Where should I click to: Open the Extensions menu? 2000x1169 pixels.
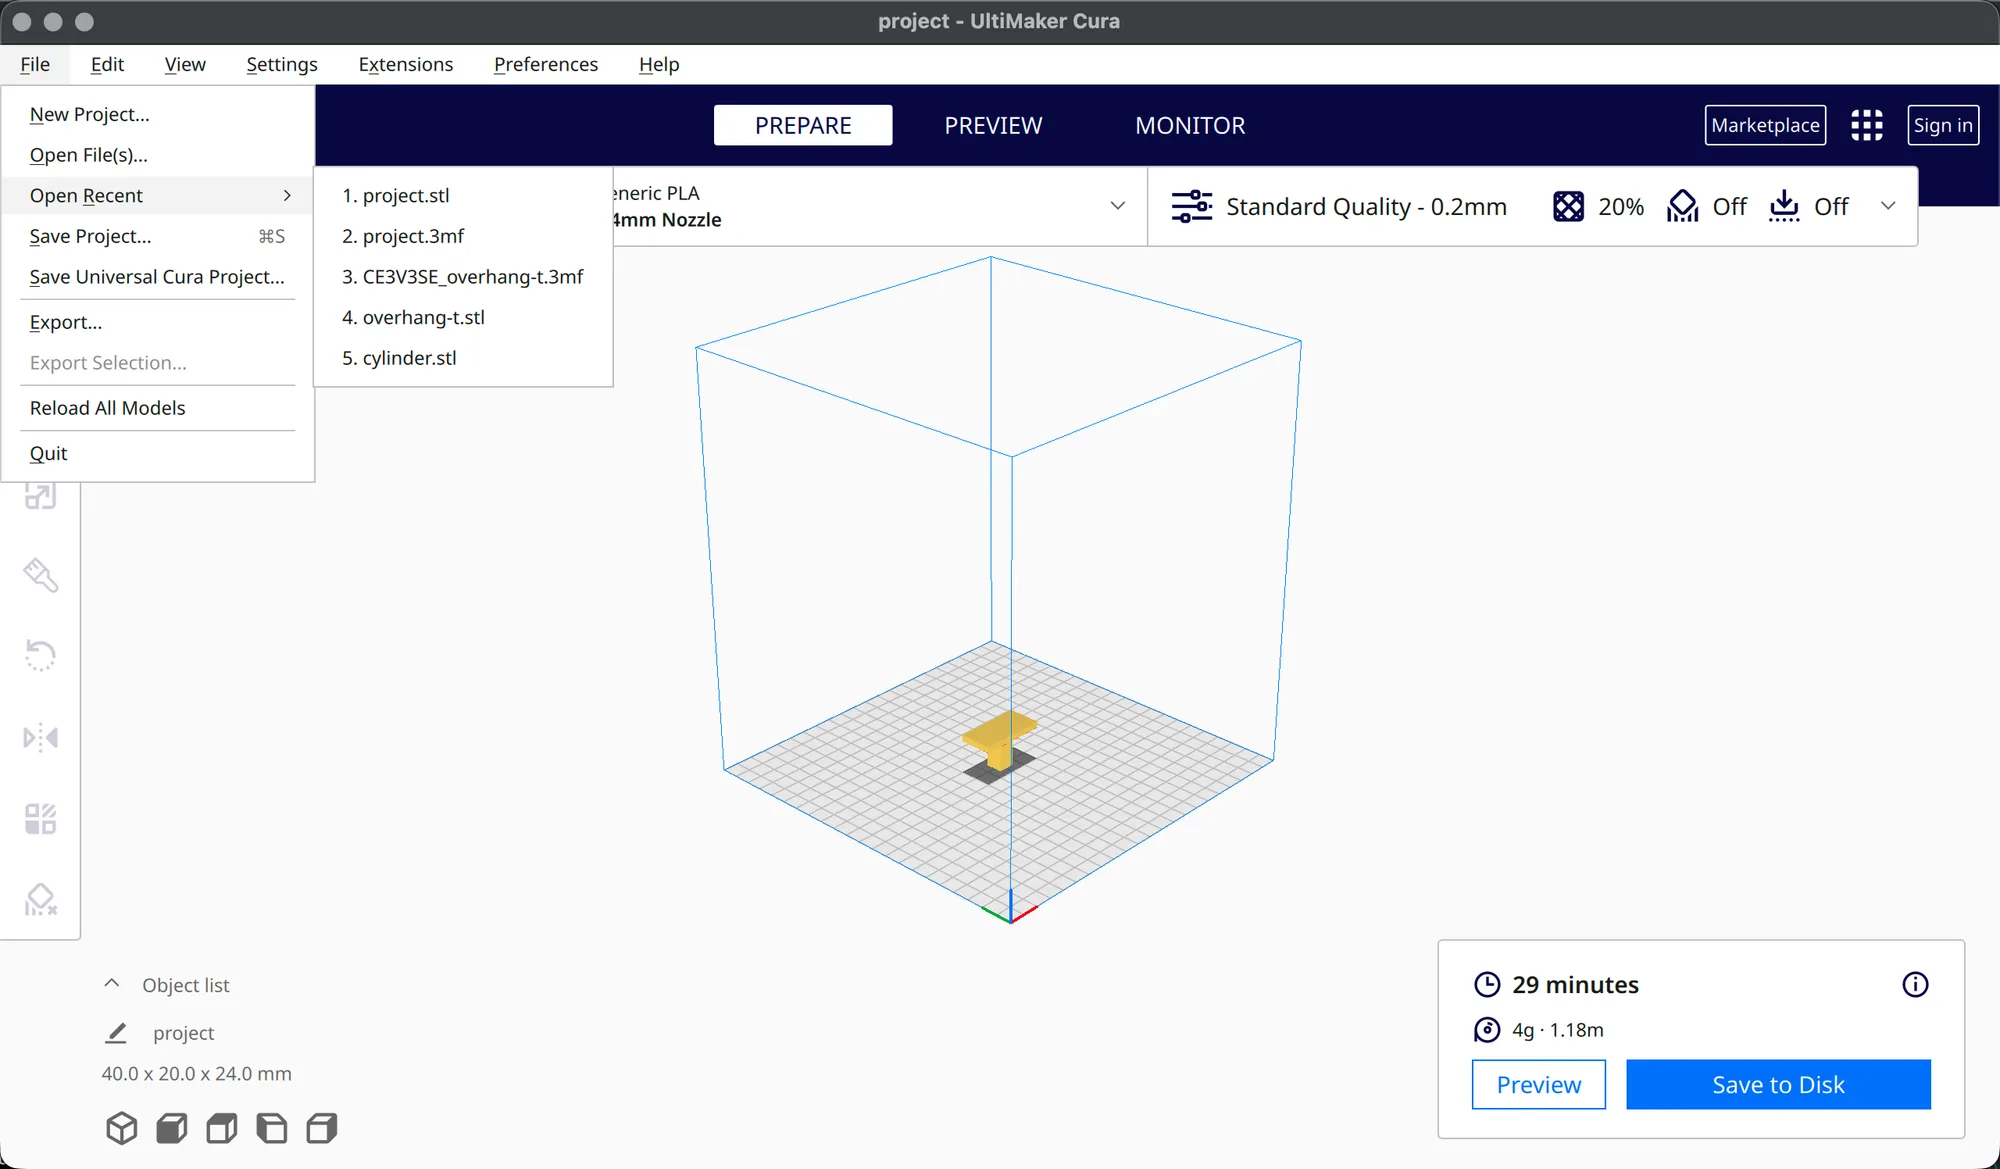(x=405, y=64)
